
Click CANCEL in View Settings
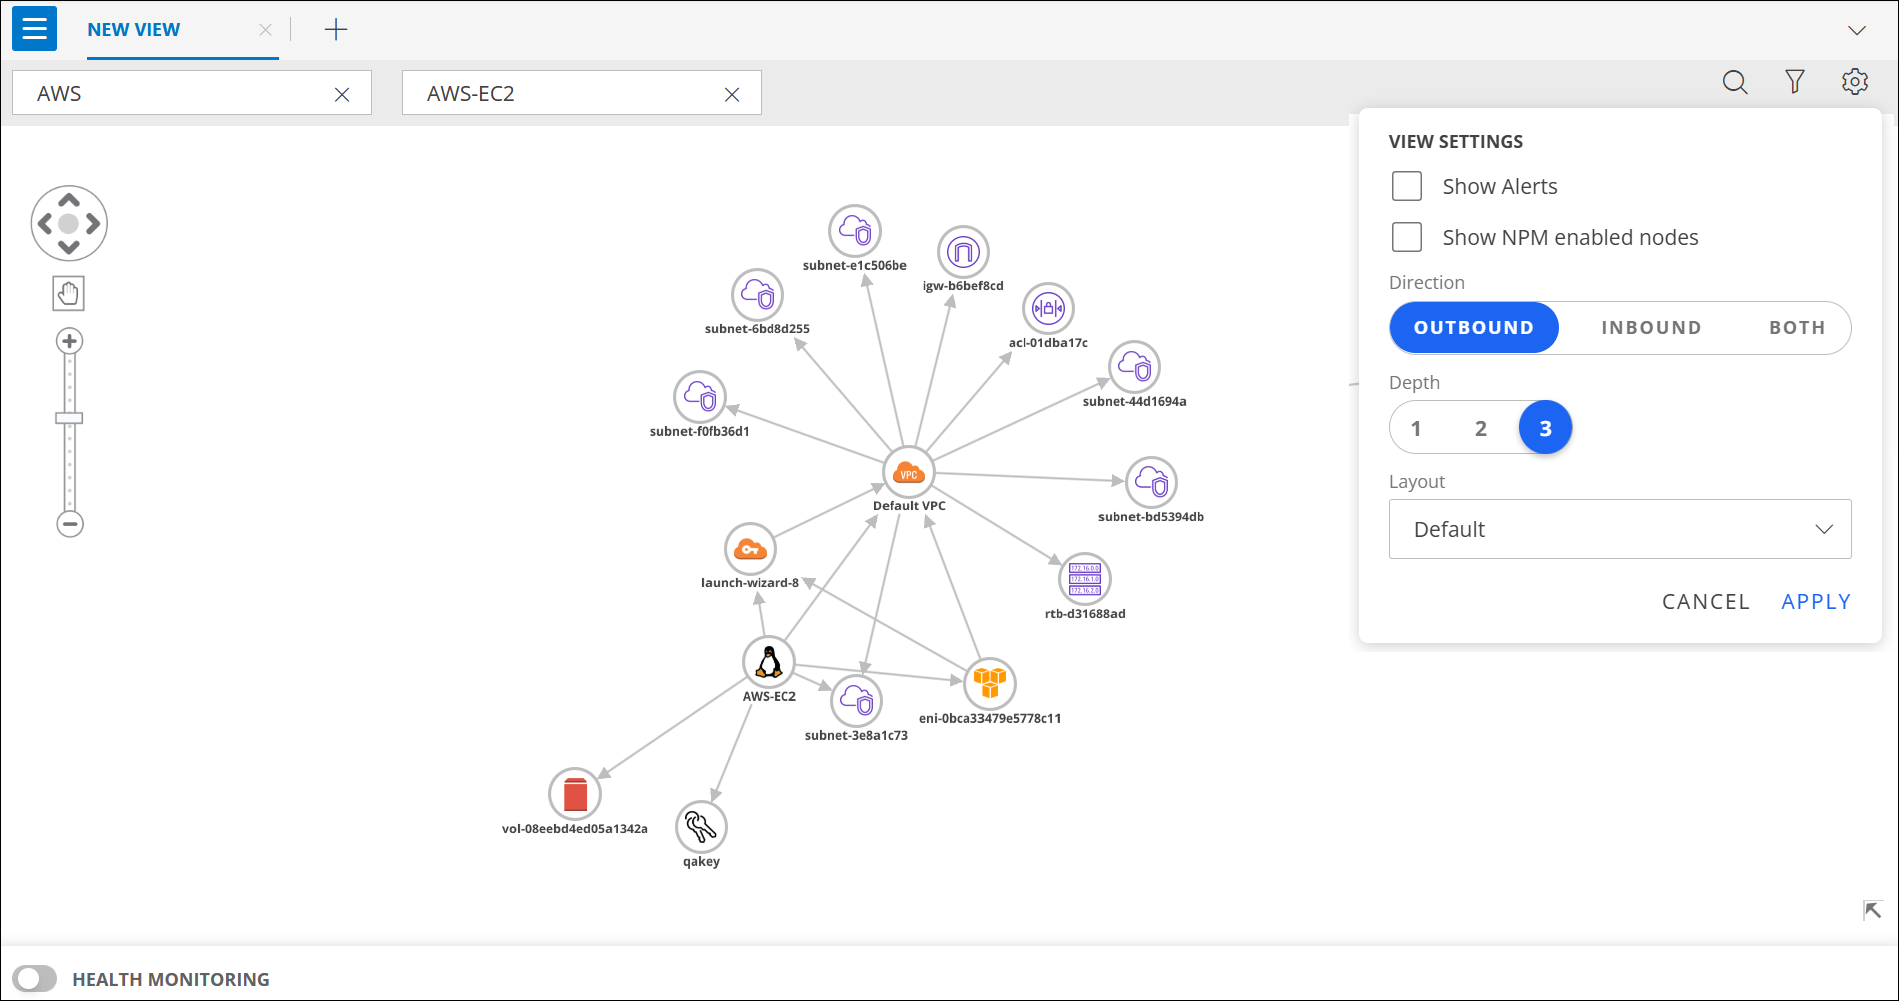(1705, 601)
